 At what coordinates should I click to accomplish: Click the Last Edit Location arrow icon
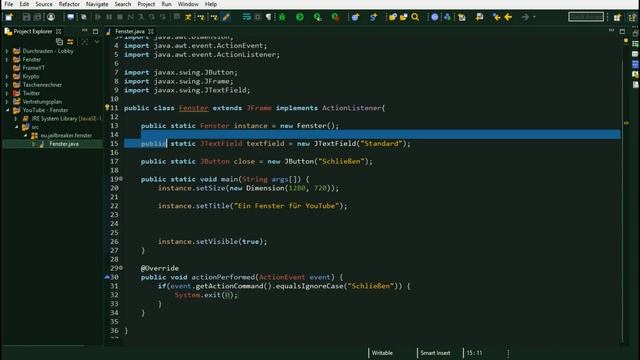pos(496,17)
